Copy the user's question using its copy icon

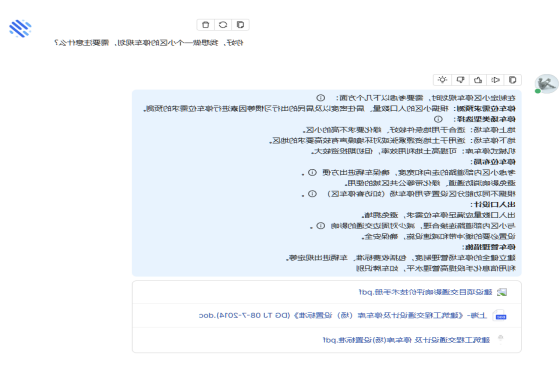(x=240, y=25)
